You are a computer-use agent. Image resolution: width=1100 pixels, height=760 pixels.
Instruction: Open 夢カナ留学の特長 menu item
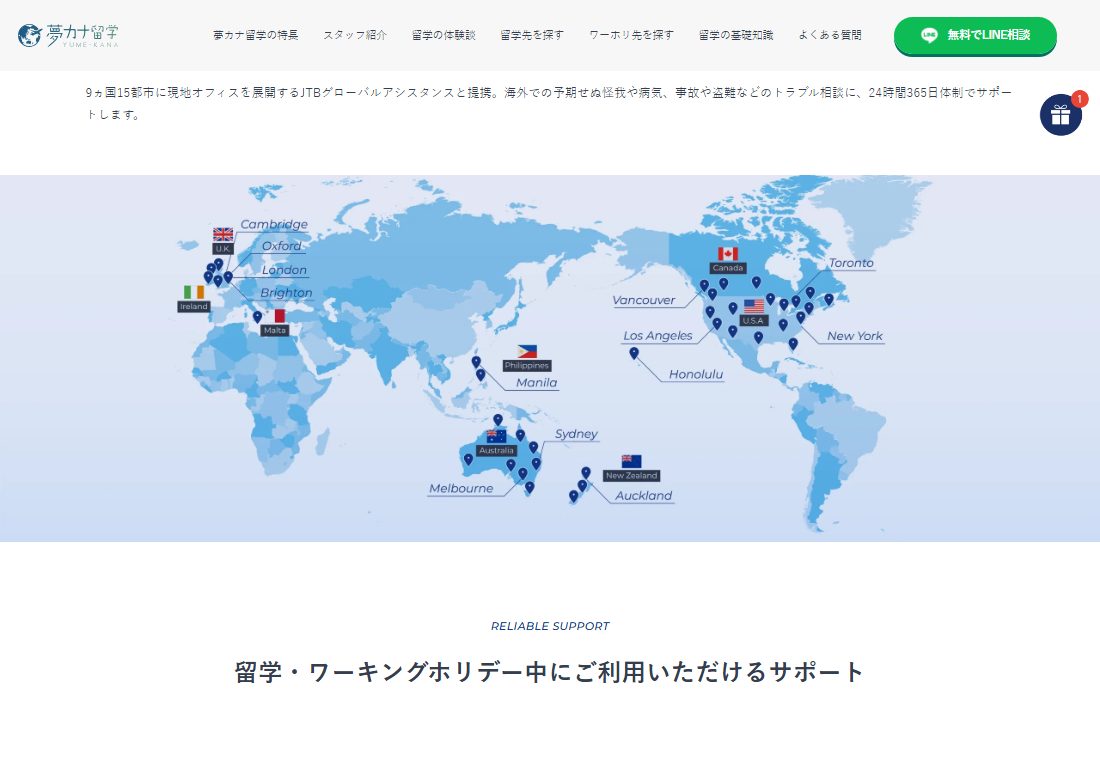point(256,34)
